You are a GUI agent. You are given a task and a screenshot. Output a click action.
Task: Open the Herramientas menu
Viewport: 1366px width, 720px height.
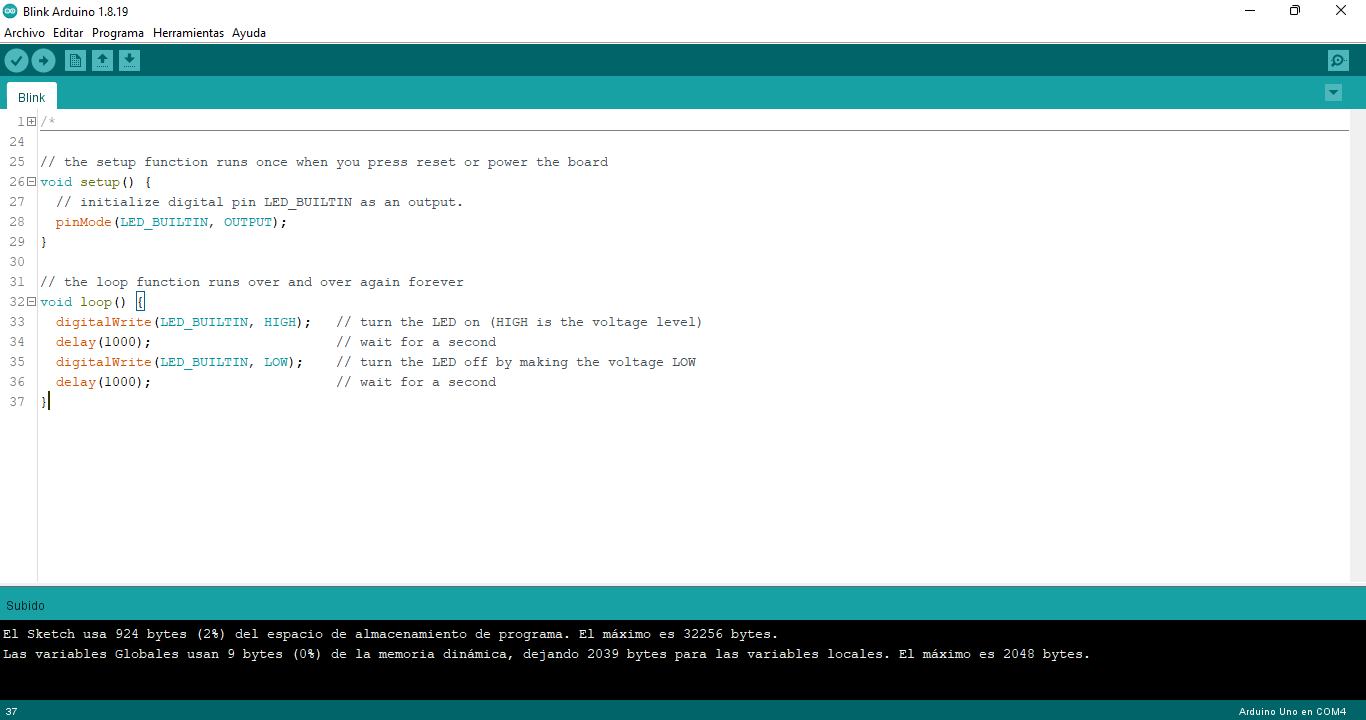[x=188, y=33]
